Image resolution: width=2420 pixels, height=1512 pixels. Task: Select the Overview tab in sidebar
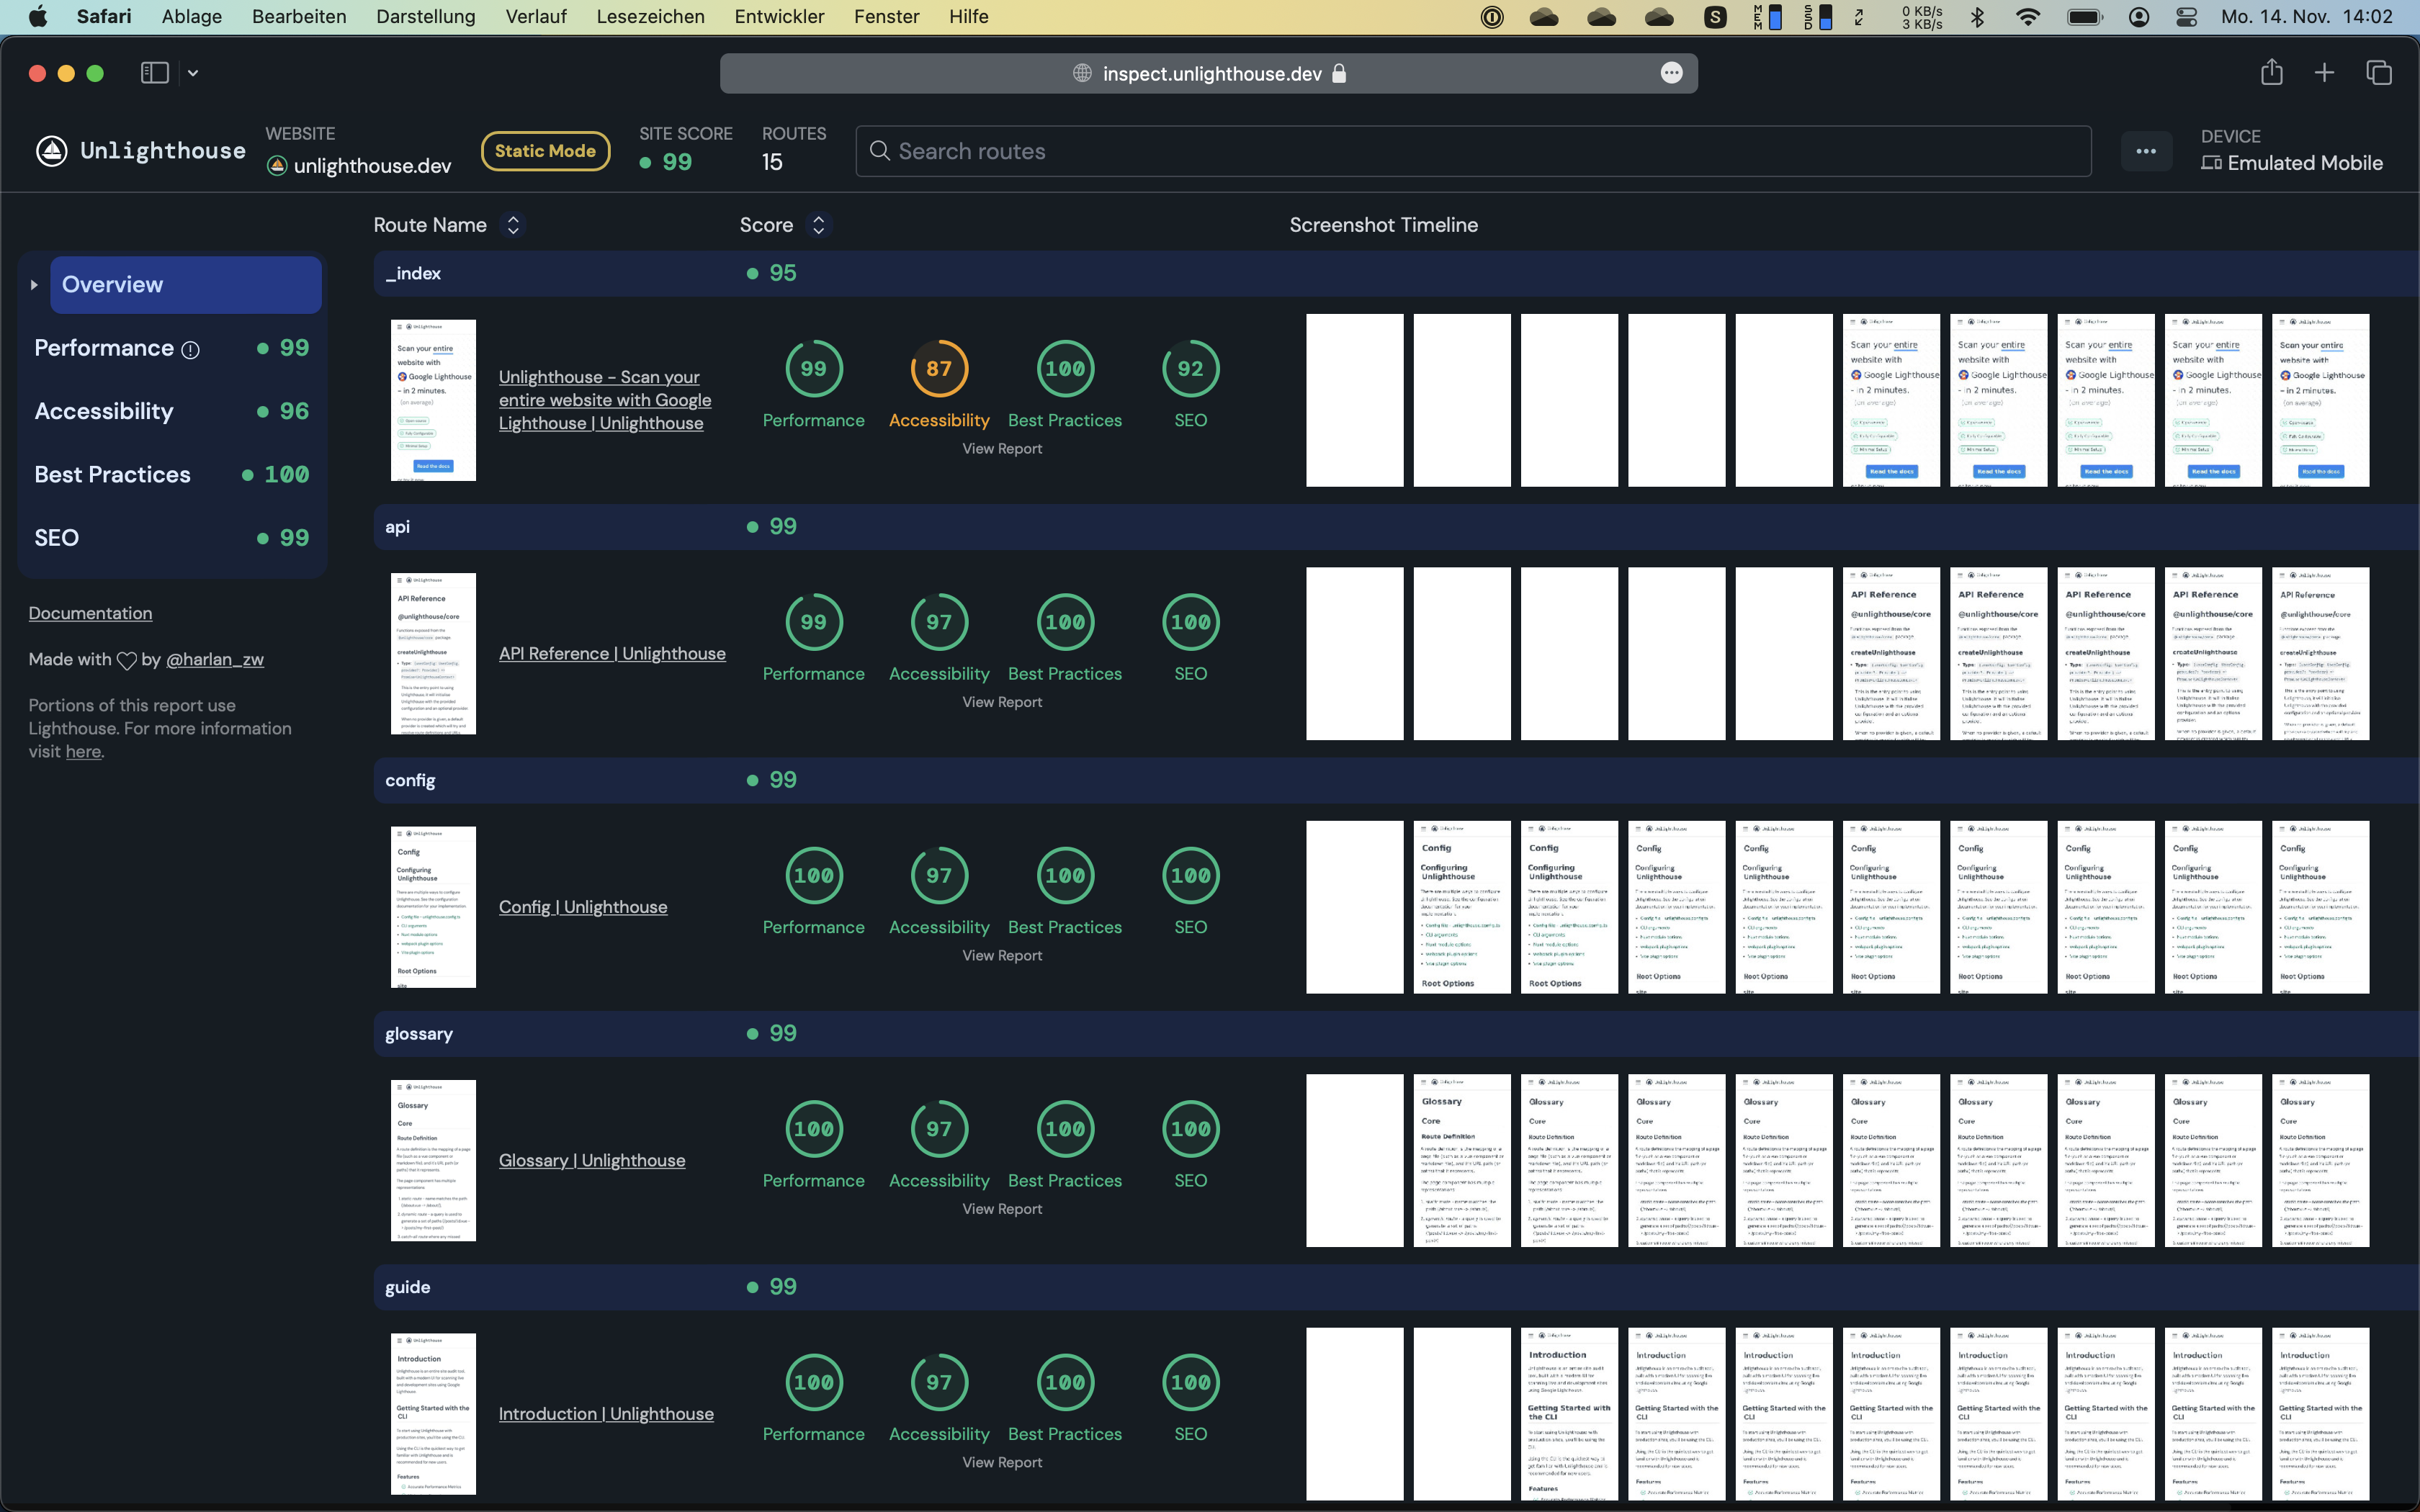point(186,285)
